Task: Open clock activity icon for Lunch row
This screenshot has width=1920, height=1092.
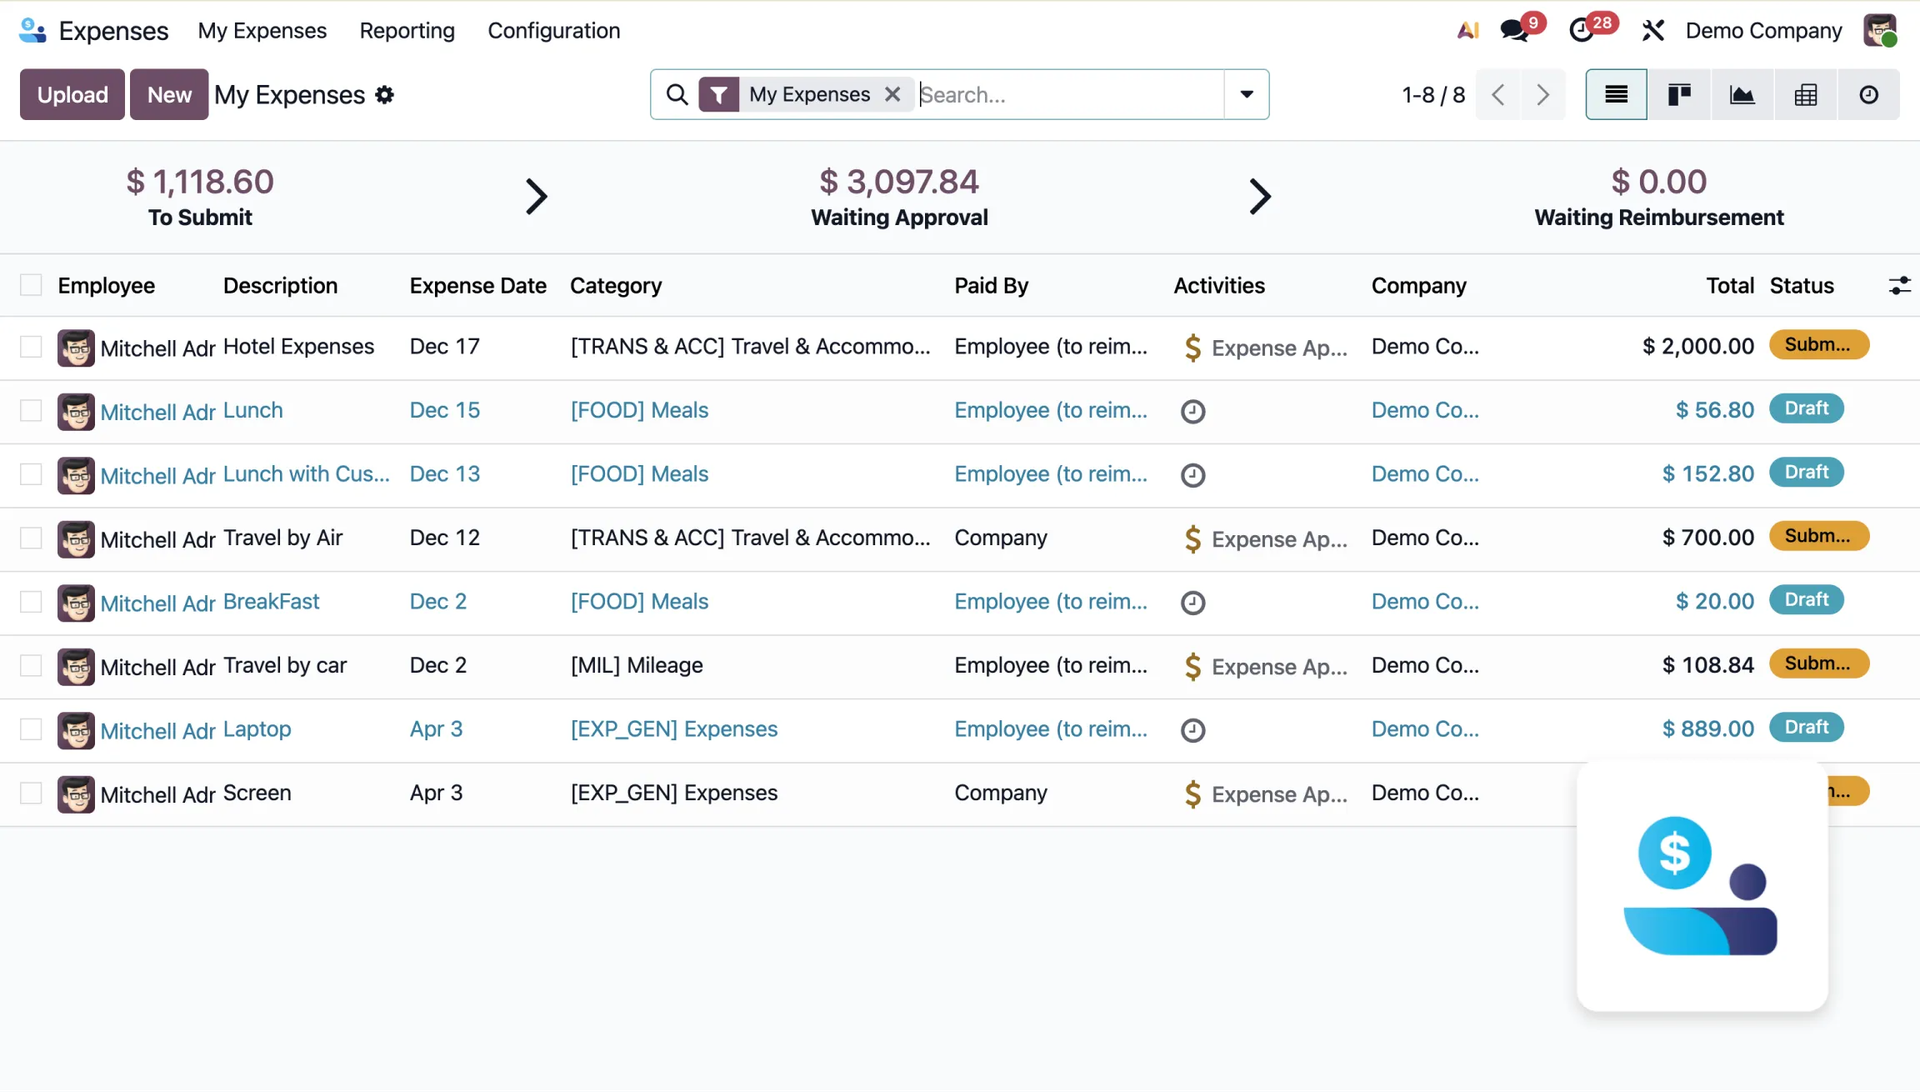Action: point(1193,412)
